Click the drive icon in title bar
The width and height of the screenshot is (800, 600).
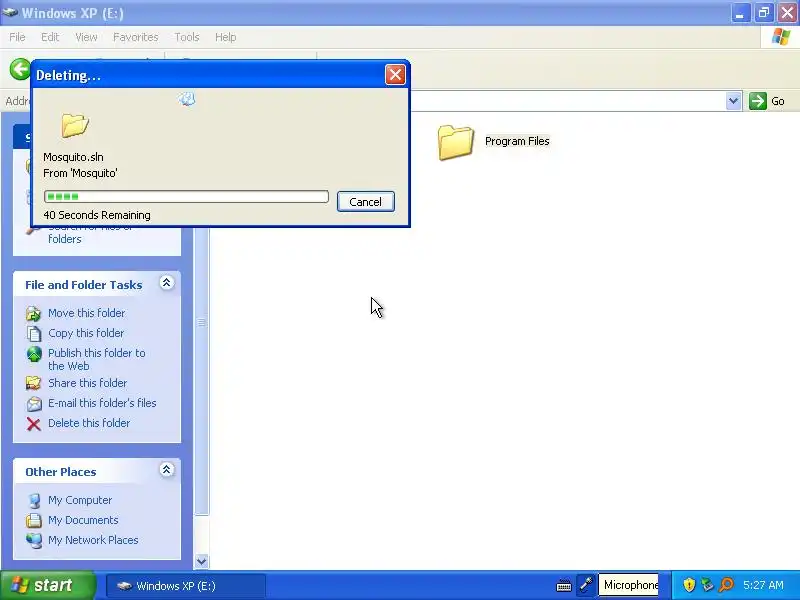pos(10,12)
